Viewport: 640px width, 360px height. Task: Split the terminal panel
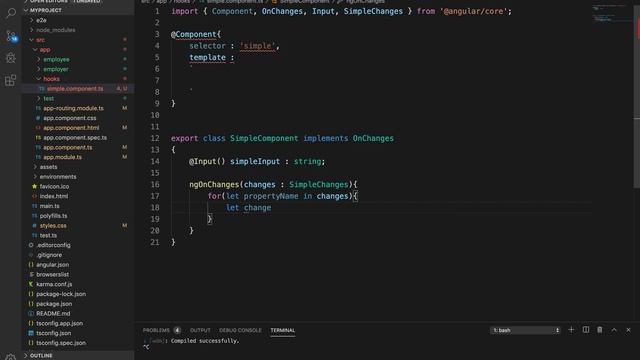(586, 330)
